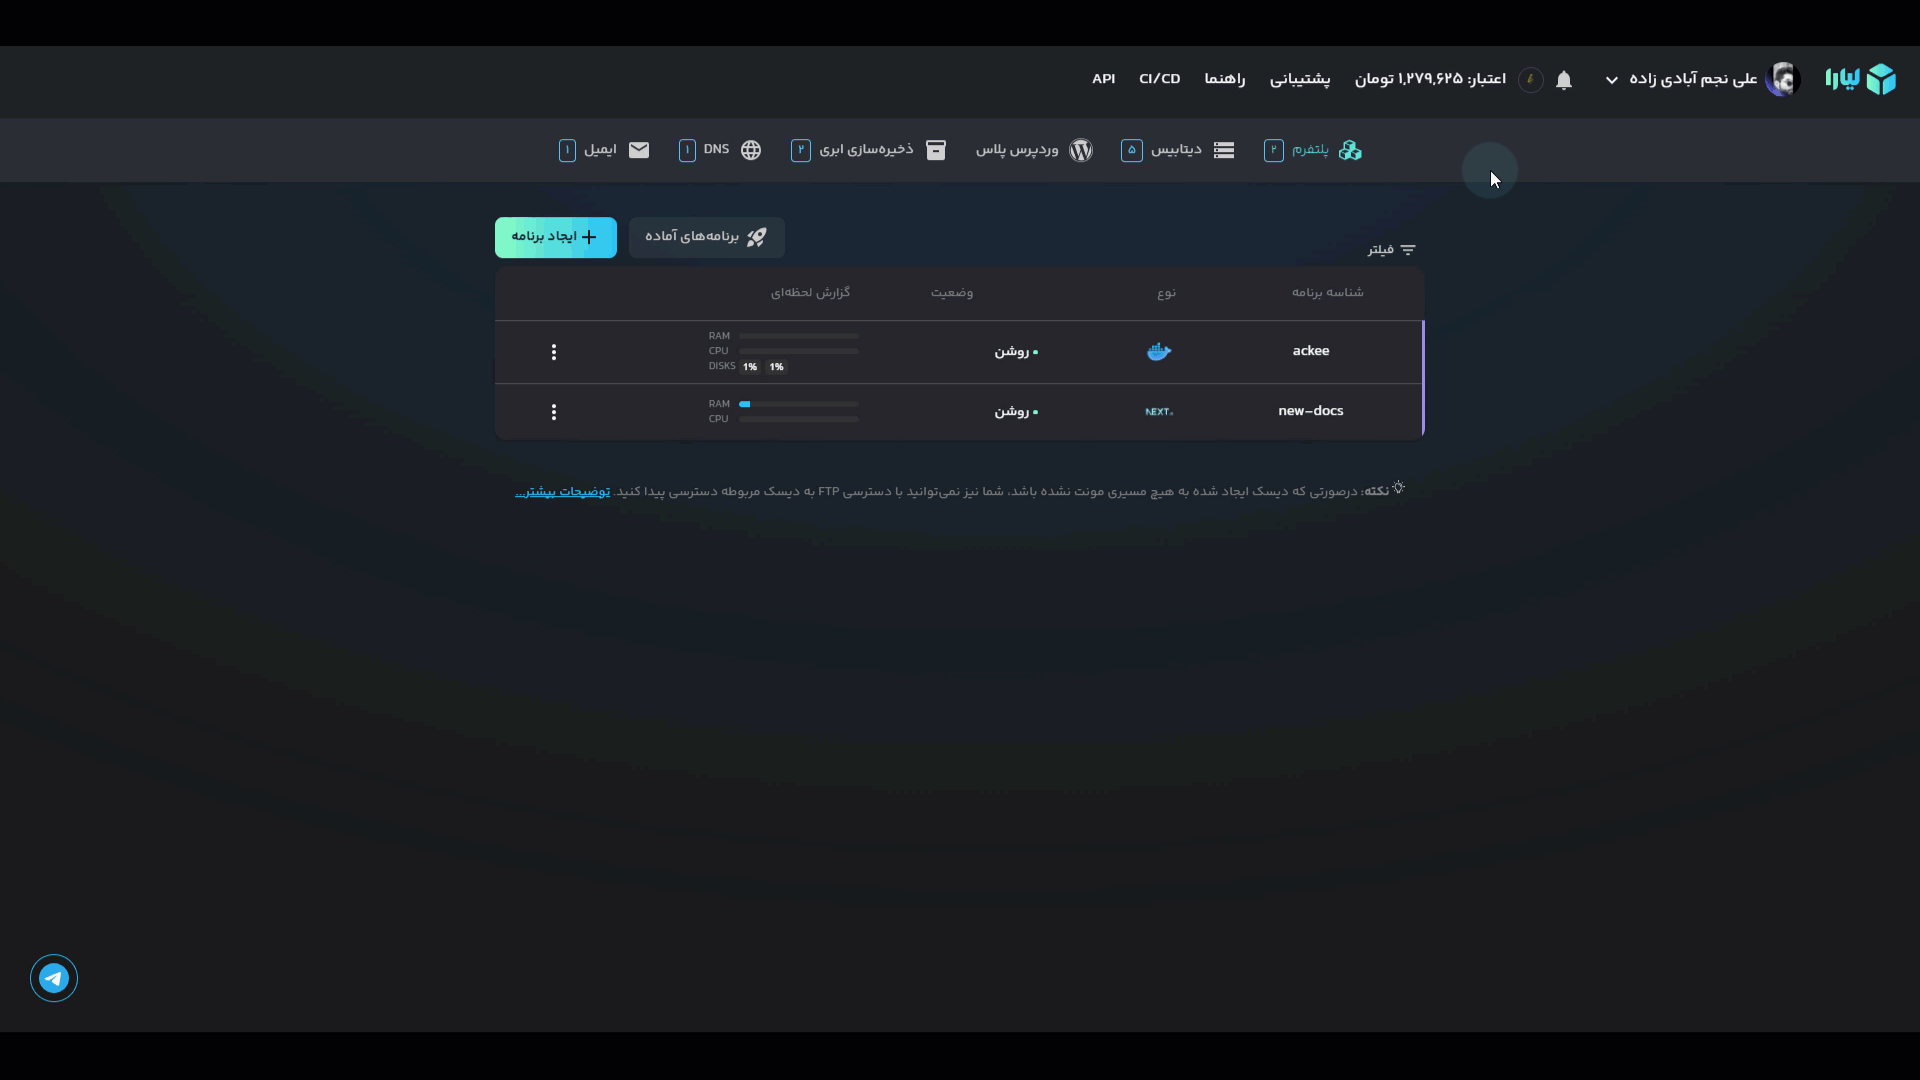1920x1080 pixels.
Task: Open the ackee row three-dot menu
Action: [554, 352]
